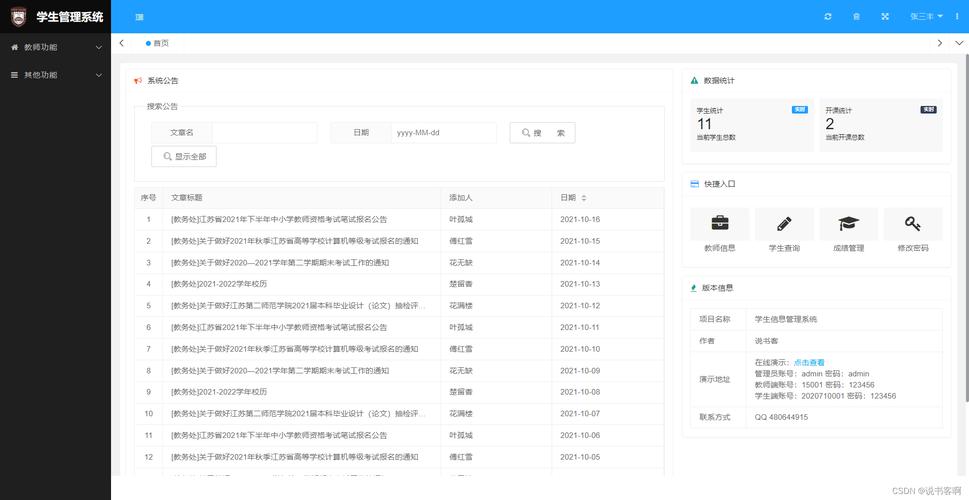Click the home icon beside 教师功能
Image resolution: width=969 pixels, height=500 pixels.
[x=15, y=47]
